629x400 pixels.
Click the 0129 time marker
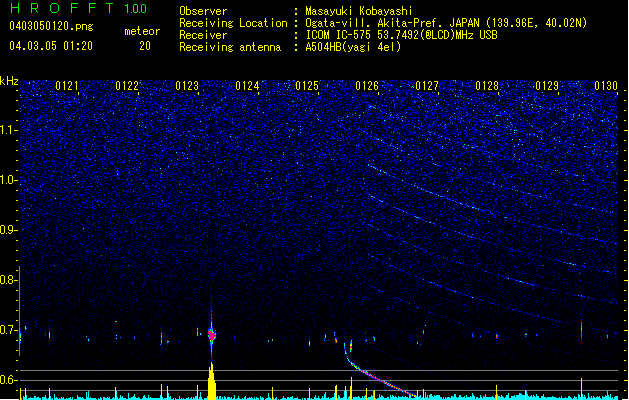coord(547,86)
